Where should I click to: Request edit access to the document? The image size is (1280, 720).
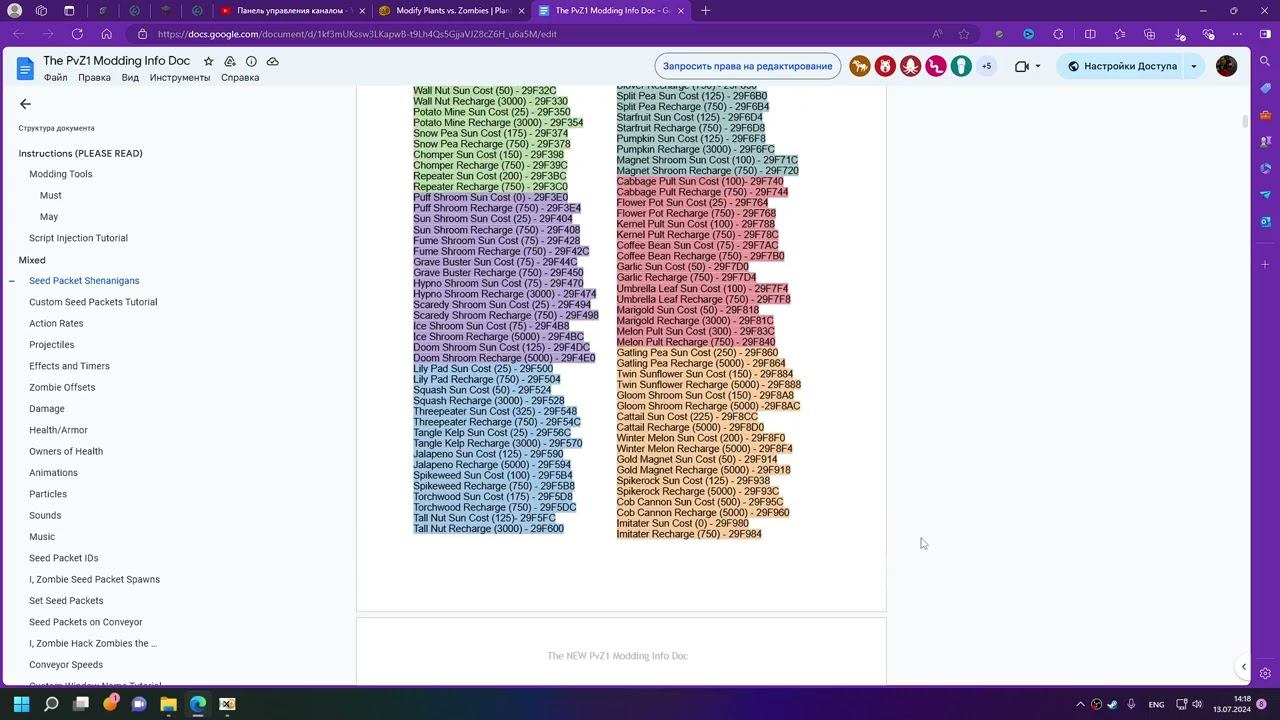(748, 67)
